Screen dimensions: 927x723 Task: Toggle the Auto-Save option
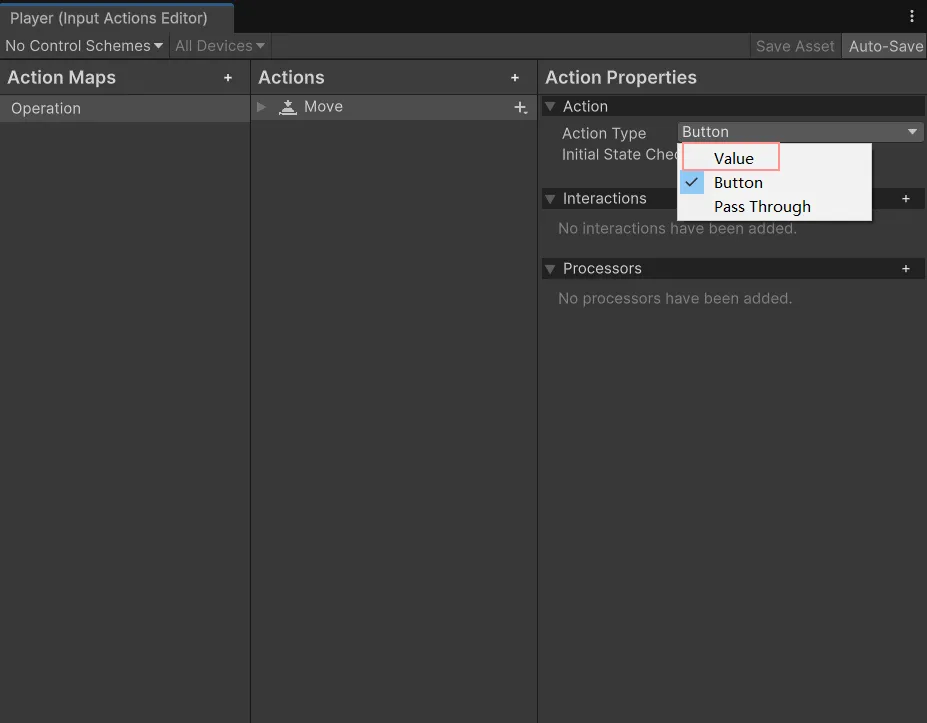pyautogui.click(x=885, y=46)
